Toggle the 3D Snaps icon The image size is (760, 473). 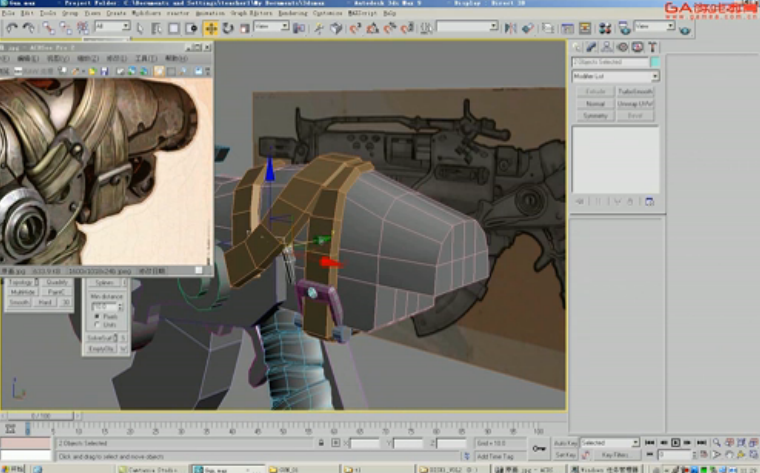click(355, 29)
